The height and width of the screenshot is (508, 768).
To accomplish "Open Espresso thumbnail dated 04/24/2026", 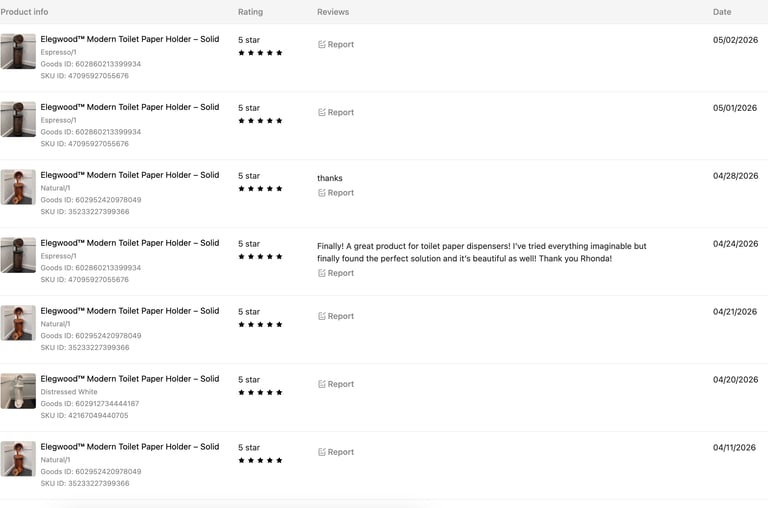I will click(x=18, y=255).
